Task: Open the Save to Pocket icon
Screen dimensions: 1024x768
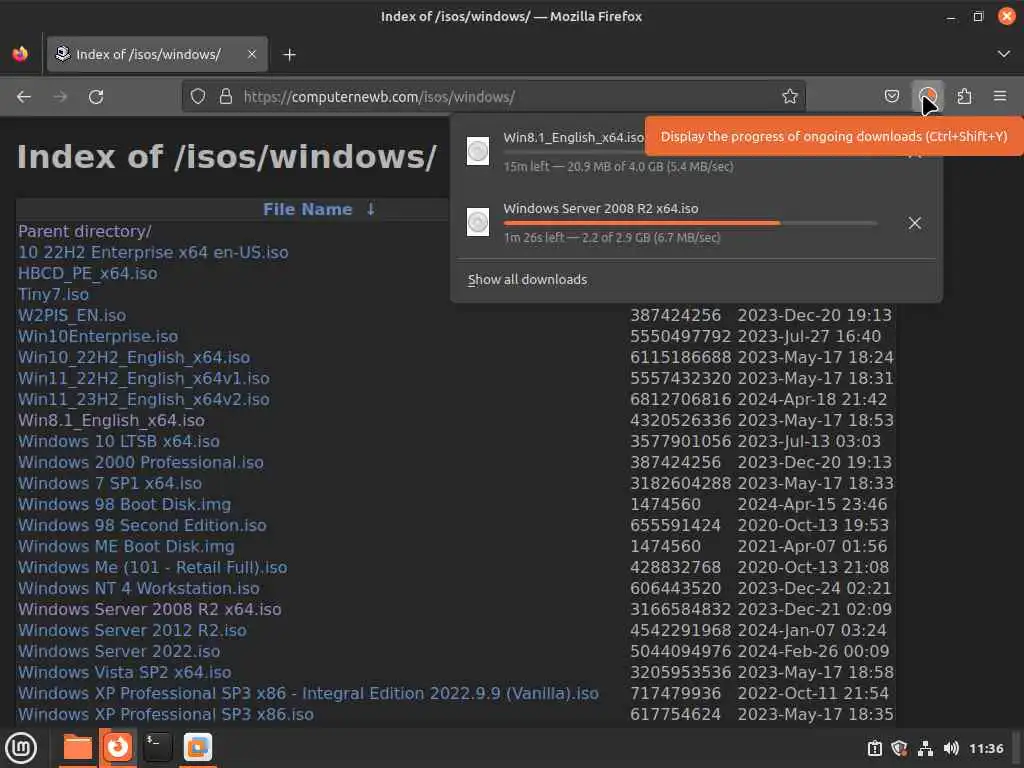Action: pyautogui.click(x=891, y=97)
